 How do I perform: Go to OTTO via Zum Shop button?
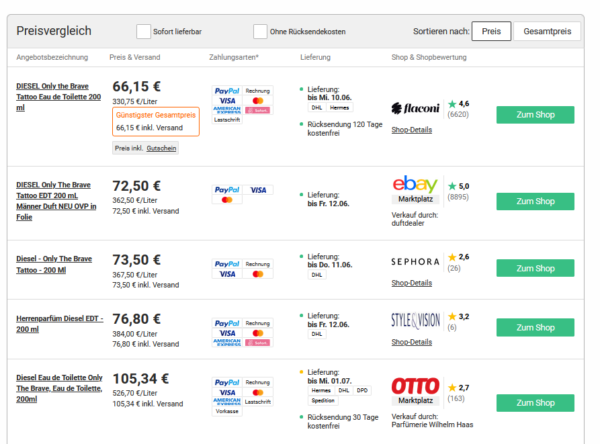coord(535,403)
